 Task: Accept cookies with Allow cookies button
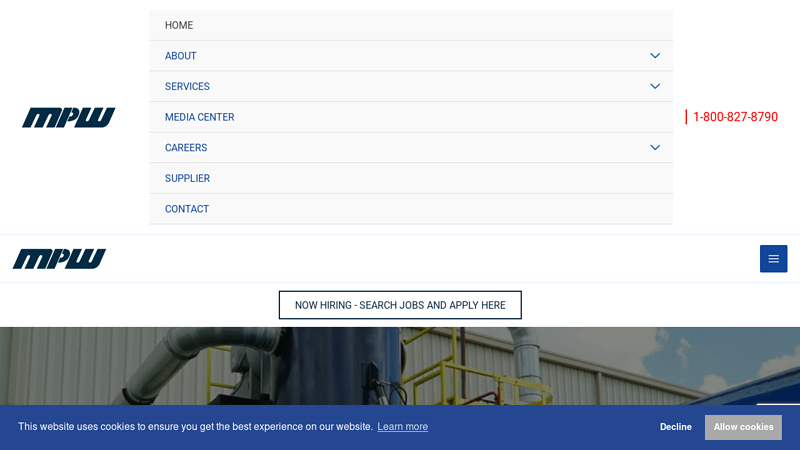click(x=743, y=427)
